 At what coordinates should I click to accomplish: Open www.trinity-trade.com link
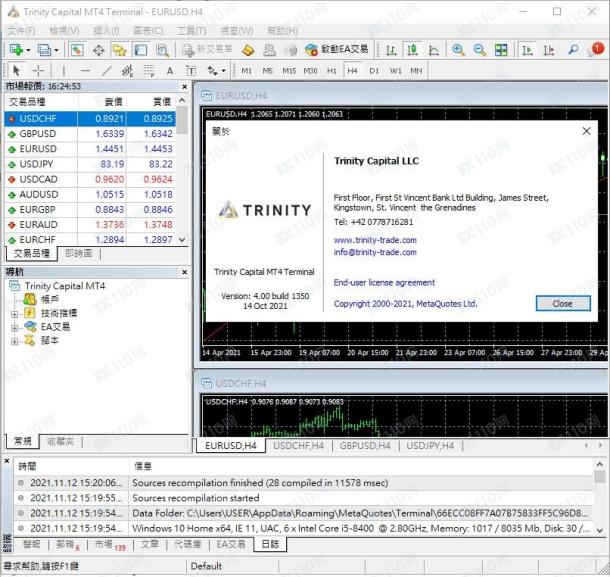pos(375,240)
